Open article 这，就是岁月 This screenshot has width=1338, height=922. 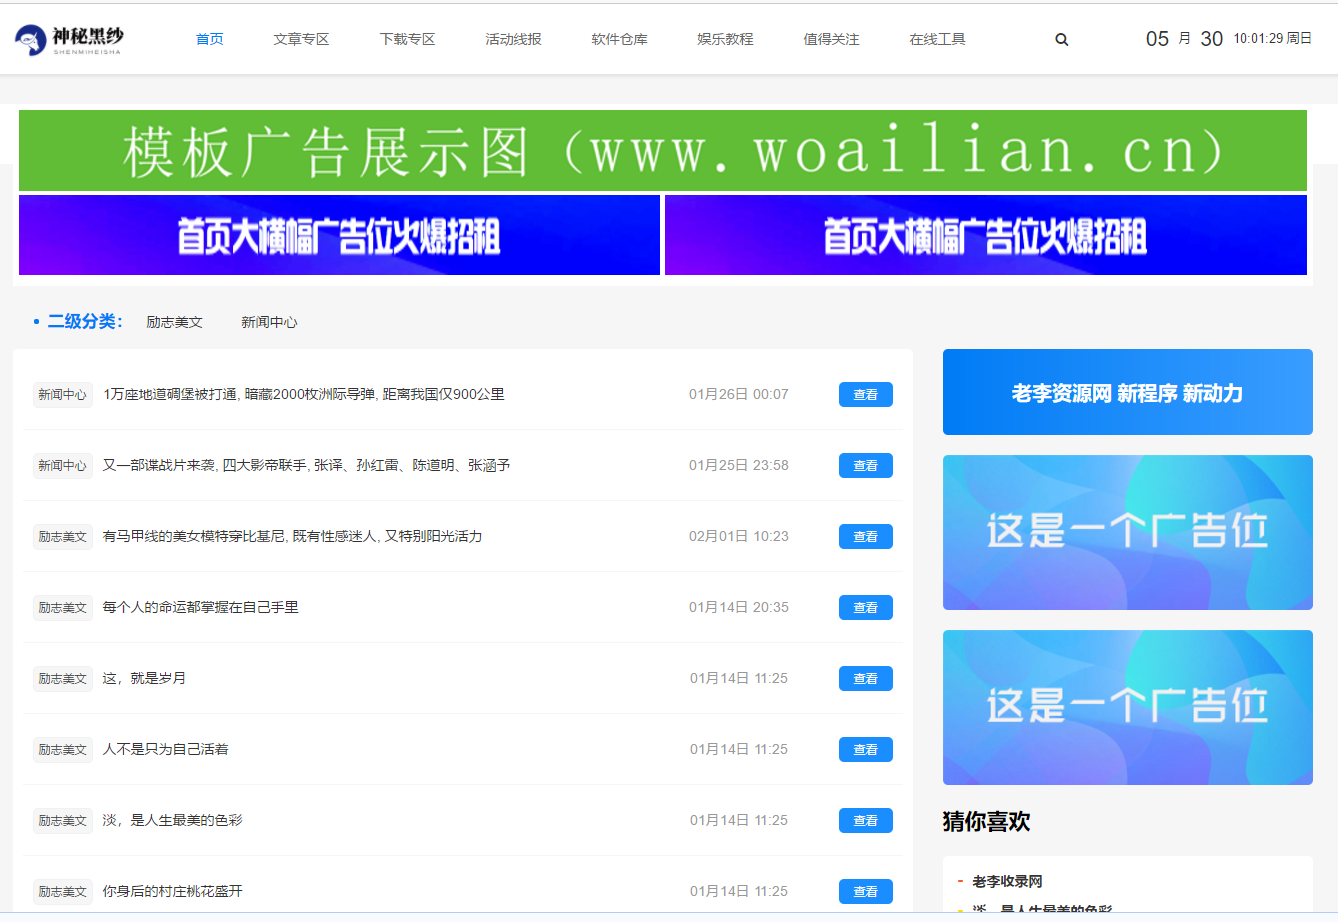coord(144,678)
